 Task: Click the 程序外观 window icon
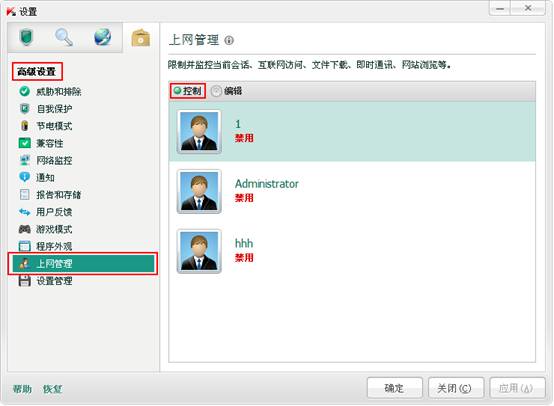coord(24,246)
